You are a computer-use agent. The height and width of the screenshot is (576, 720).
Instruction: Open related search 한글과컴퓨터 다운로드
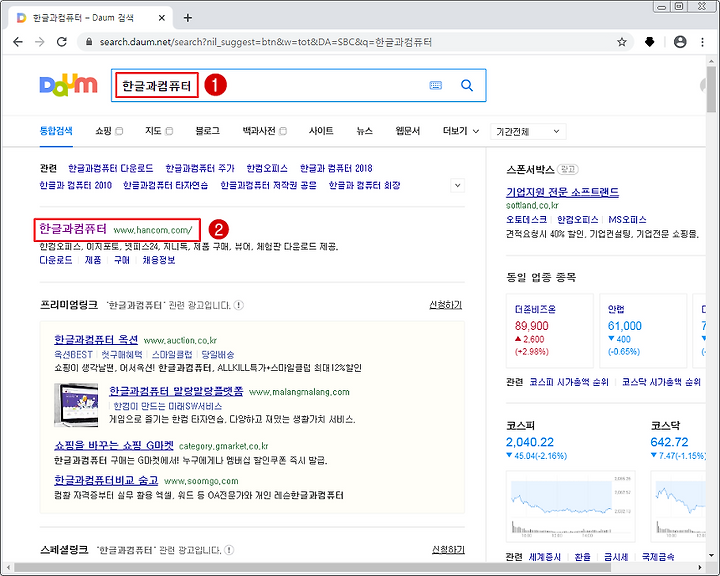point(111,168)
